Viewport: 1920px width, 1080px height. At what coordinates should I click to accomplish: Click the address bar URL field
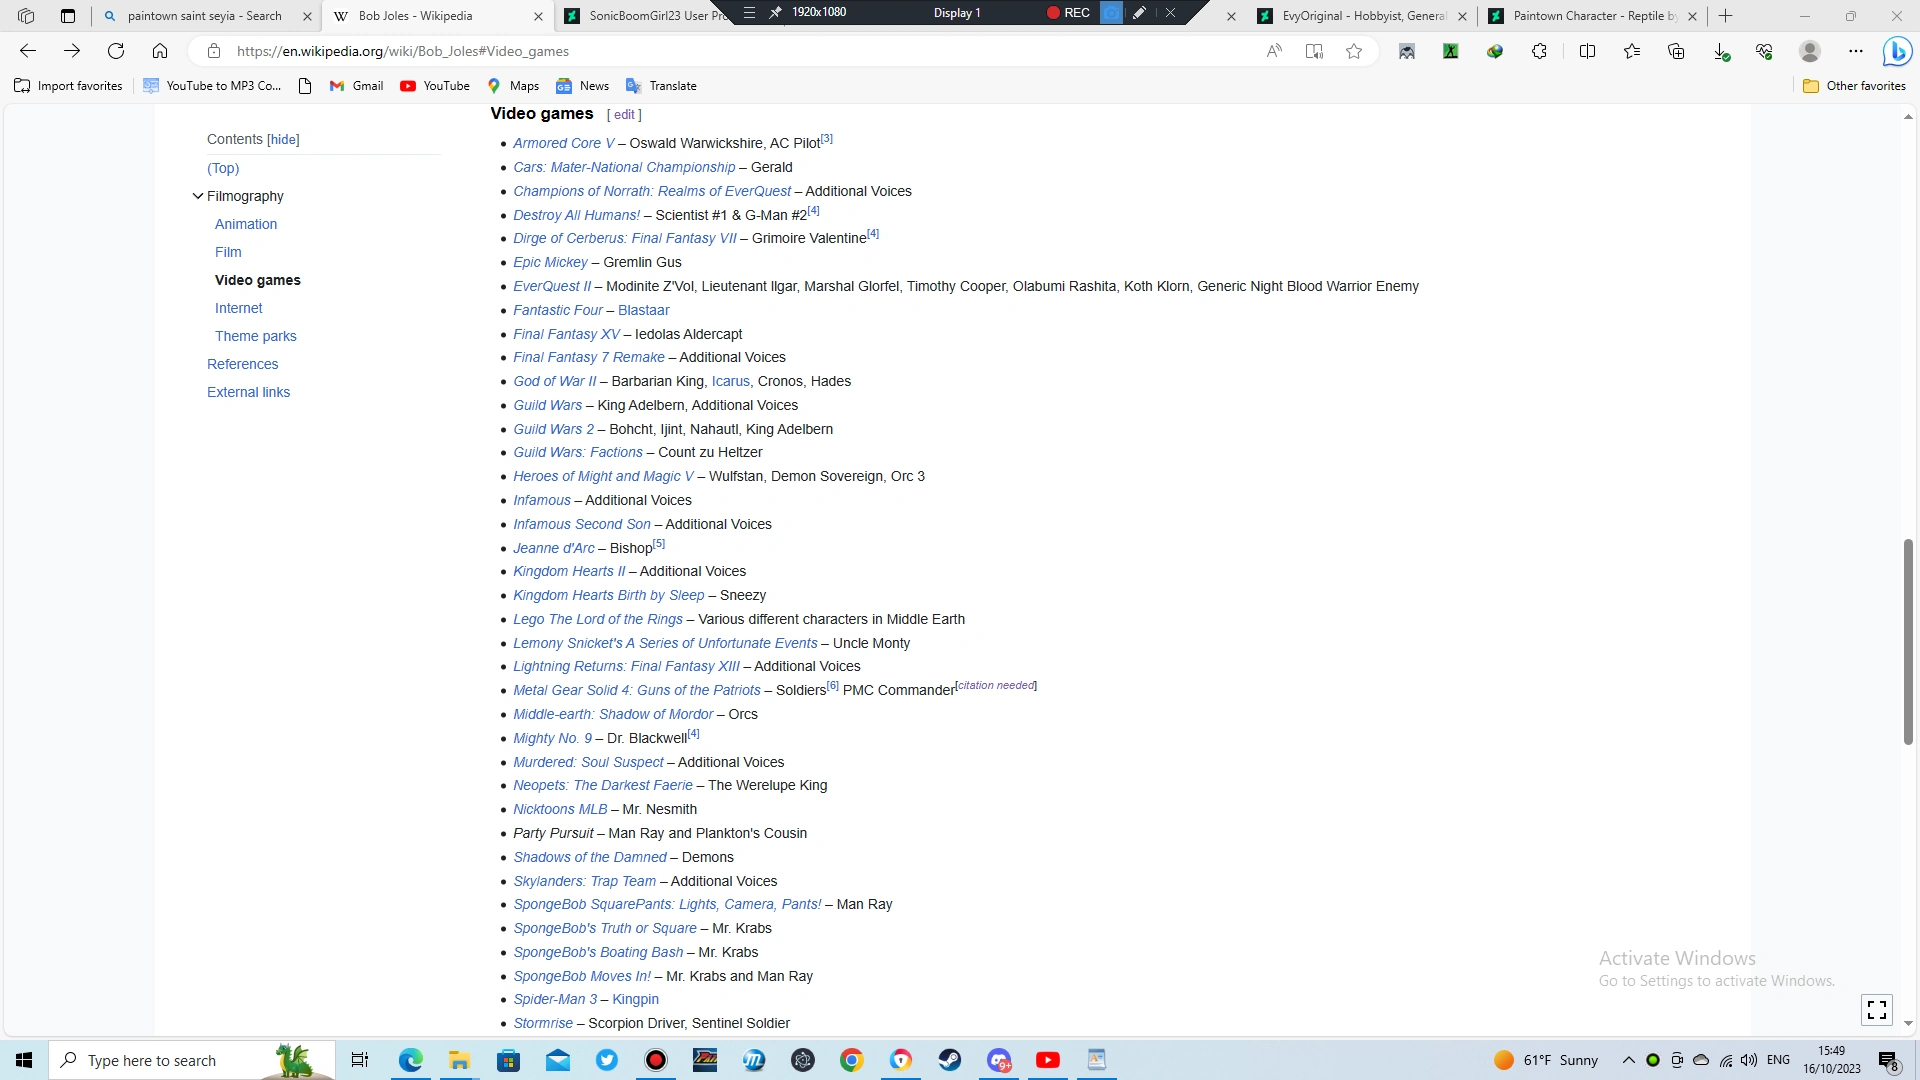pyautogui.click(x=700, y=51)
